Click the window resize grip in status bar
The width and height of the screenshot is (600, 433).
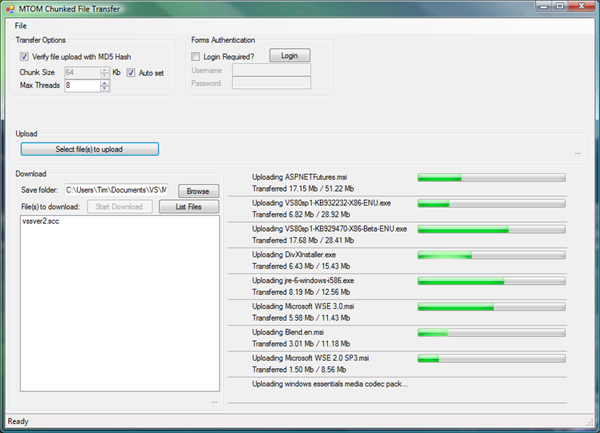click(590, 422)
